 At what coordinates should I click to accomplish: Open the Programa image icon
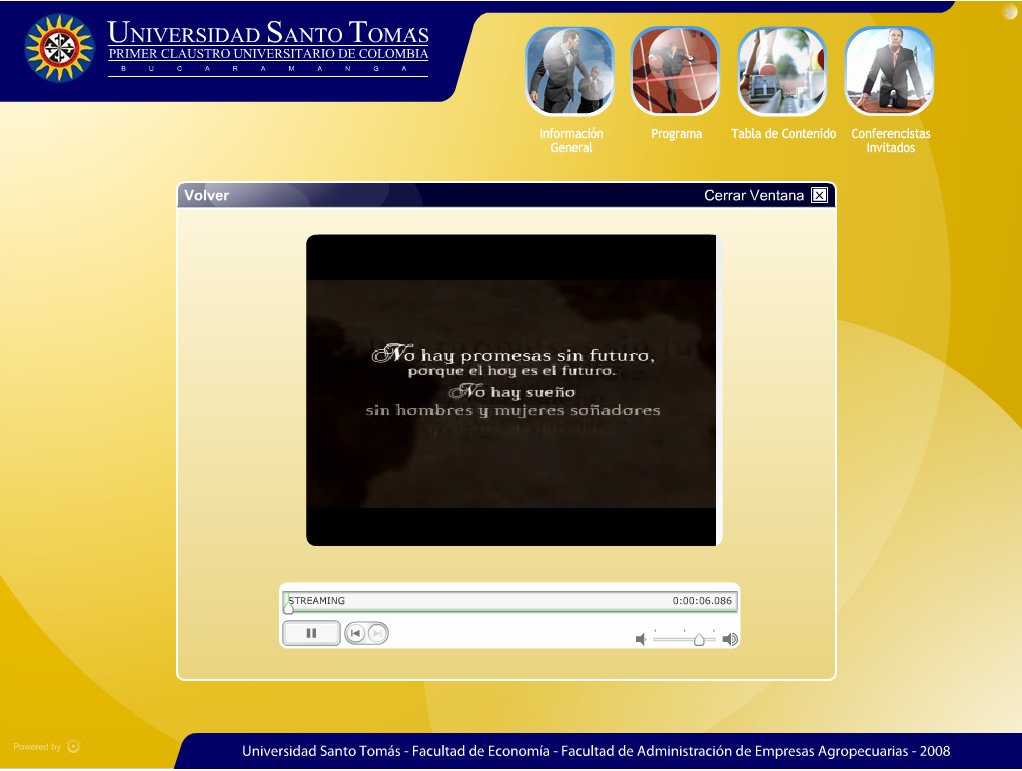coord(676,72)
